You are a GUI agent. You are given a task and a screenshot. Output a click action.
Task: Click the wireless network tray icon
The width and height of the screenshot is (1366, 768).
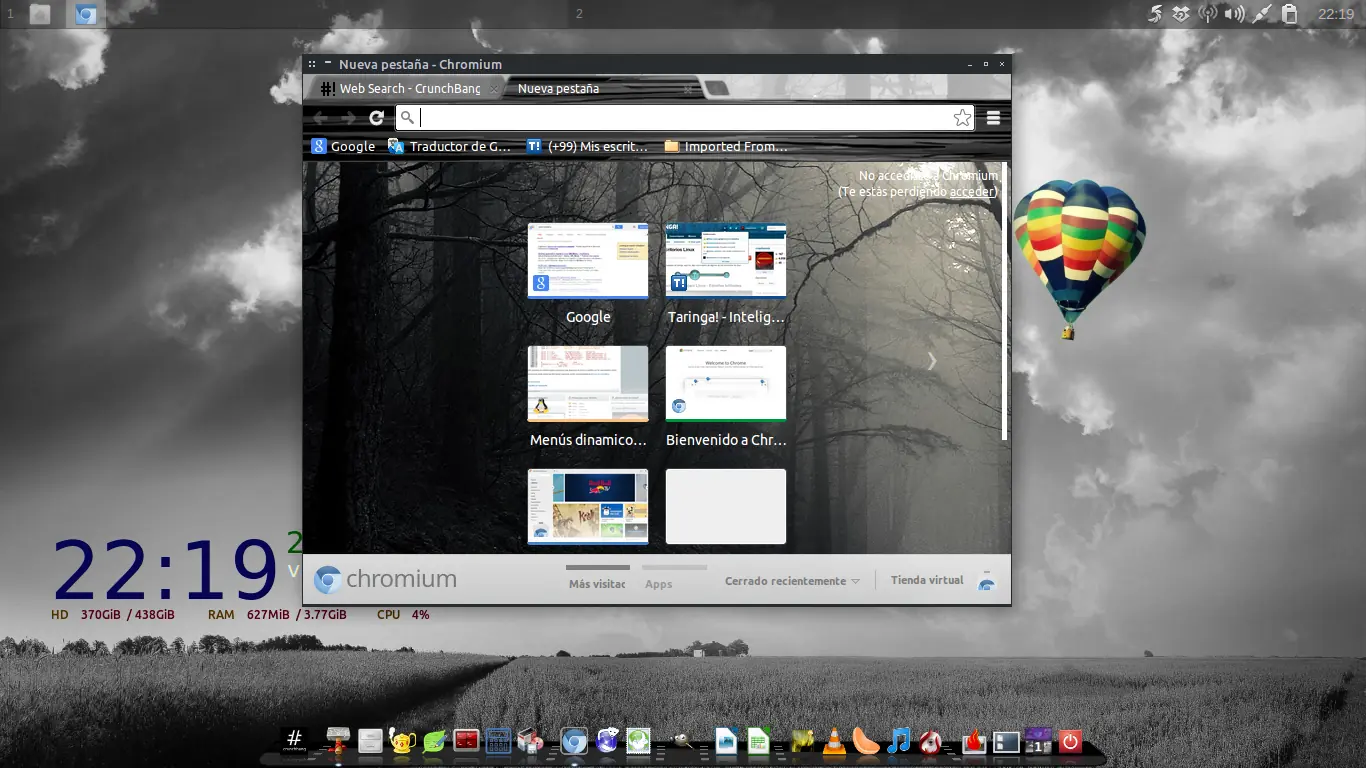pos(1208,14)
